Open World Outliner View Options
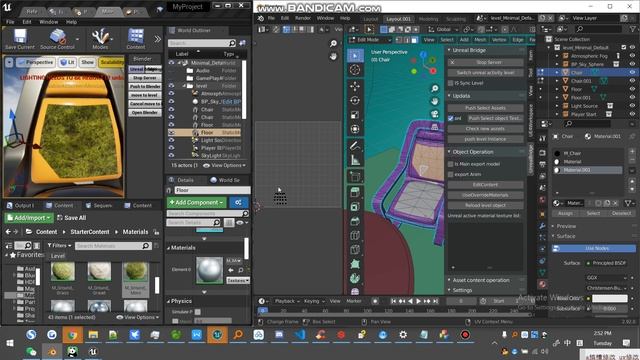Image resolution: width=640 pixels, height=360 pixels. [224, 165]
